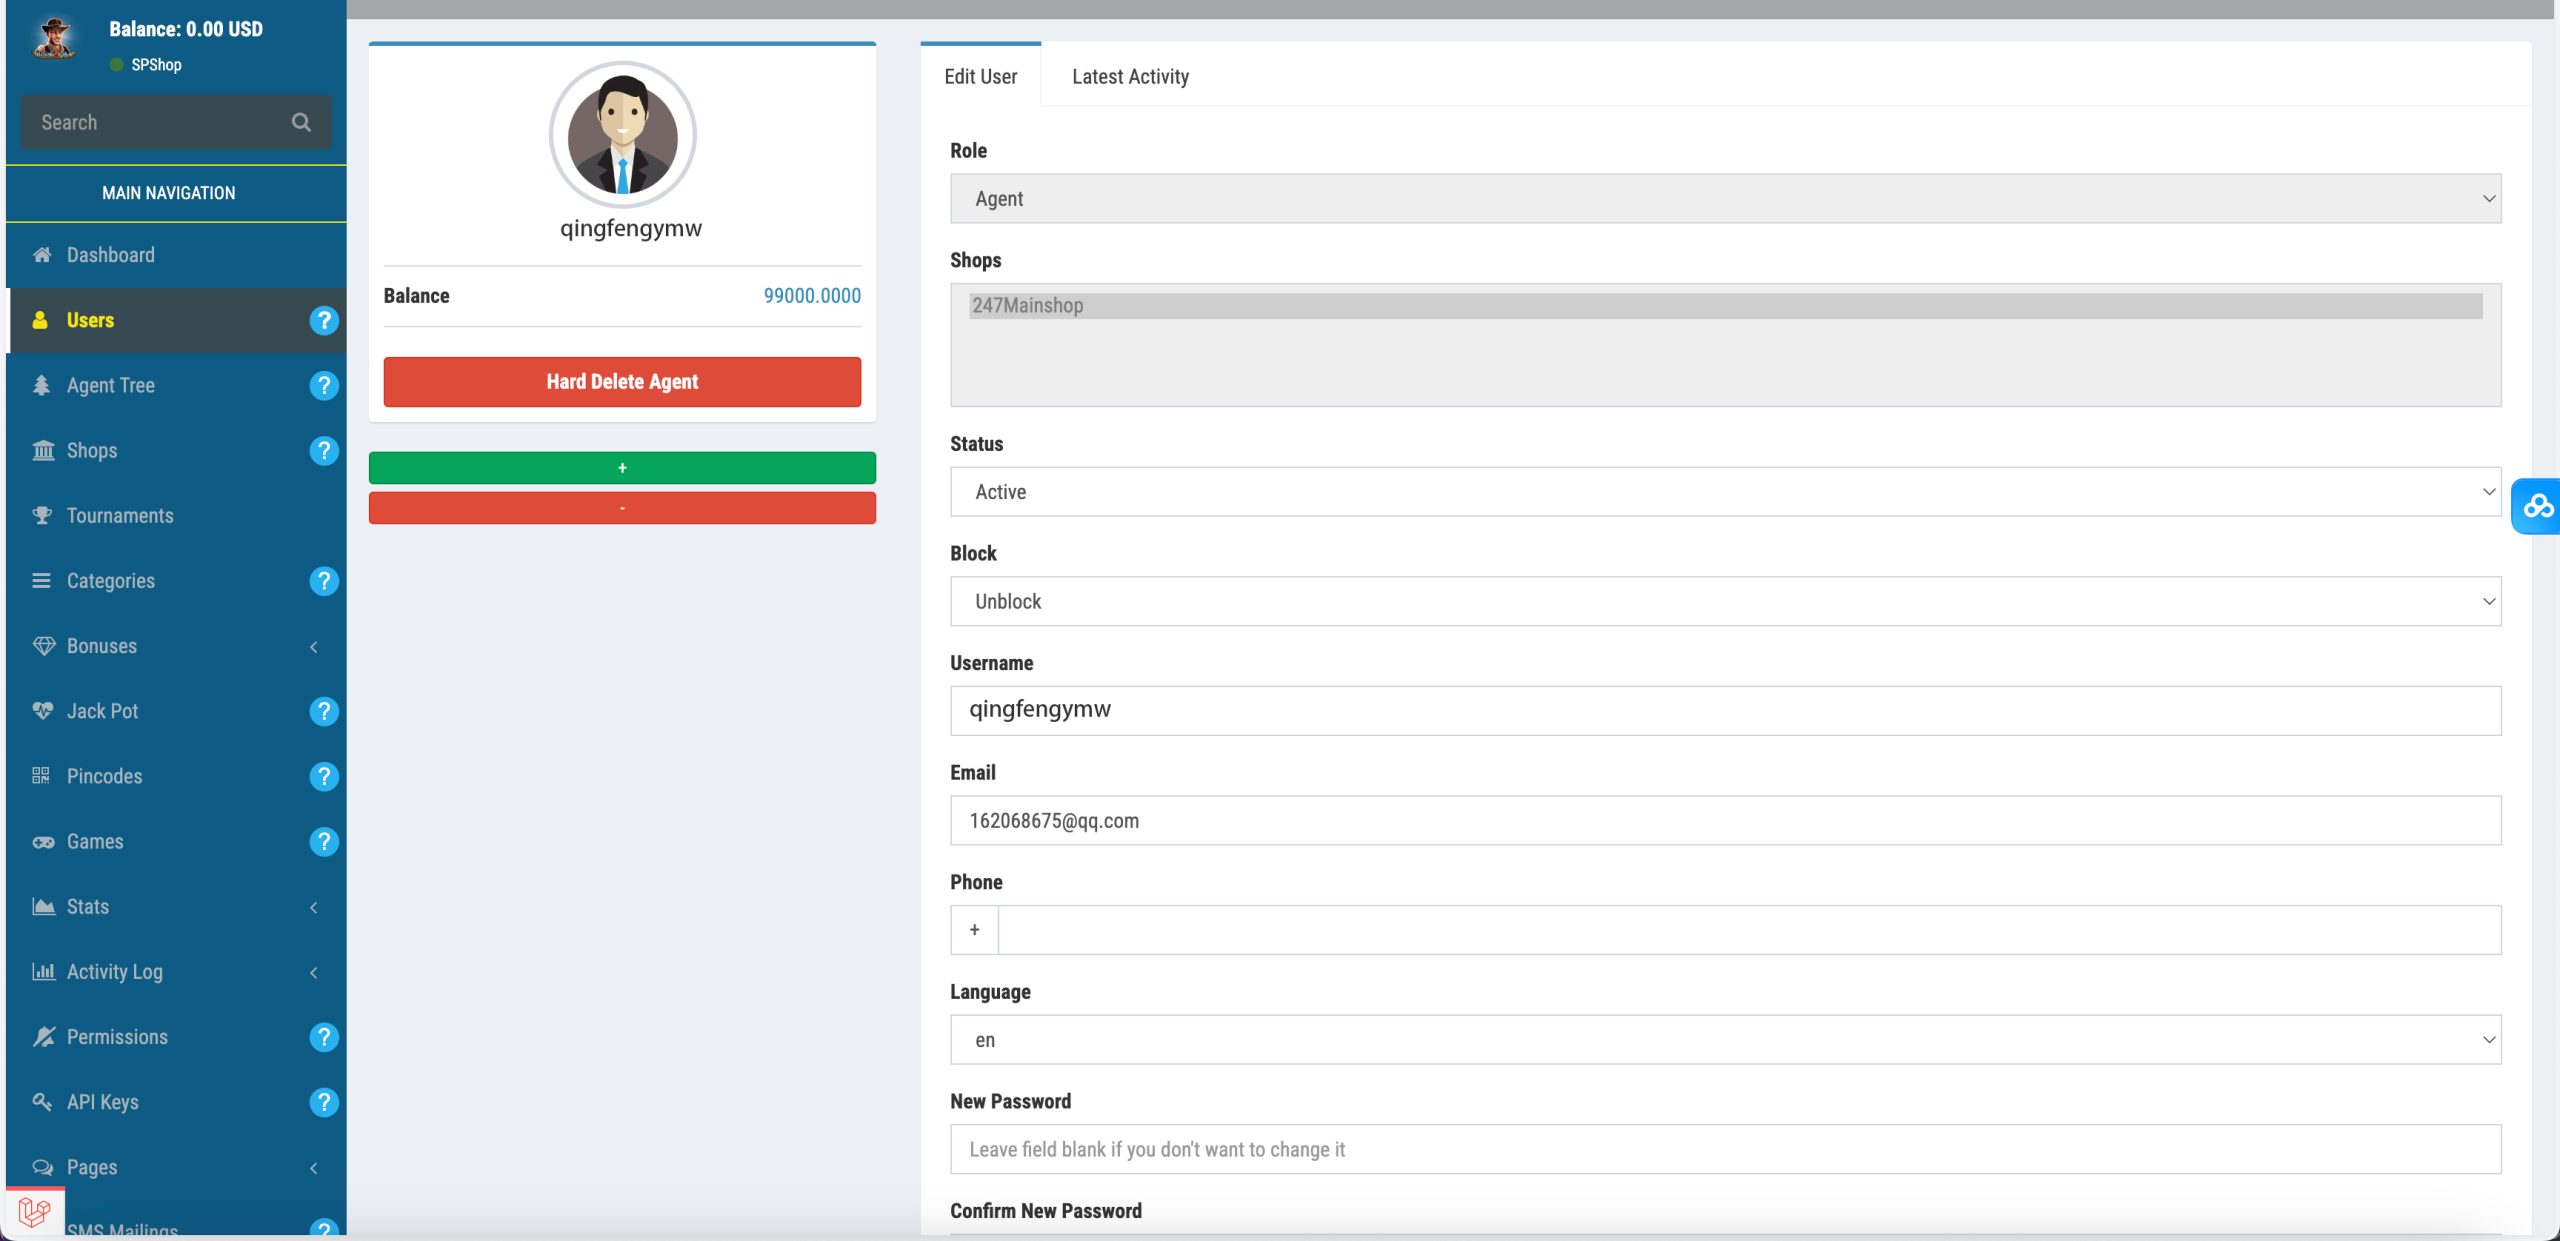
Task: Open the help icon next to Permissions
Action: click(324, 1037)
